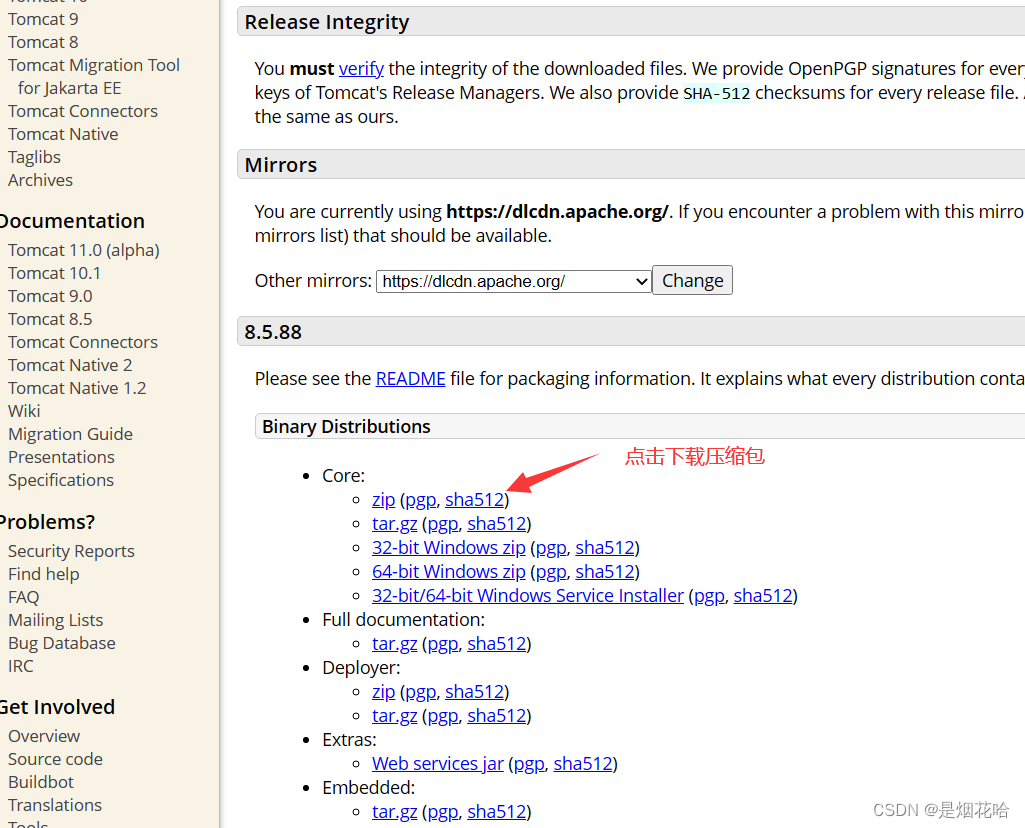Open the Translations link

pyautogui.click(x=55, y=805)
